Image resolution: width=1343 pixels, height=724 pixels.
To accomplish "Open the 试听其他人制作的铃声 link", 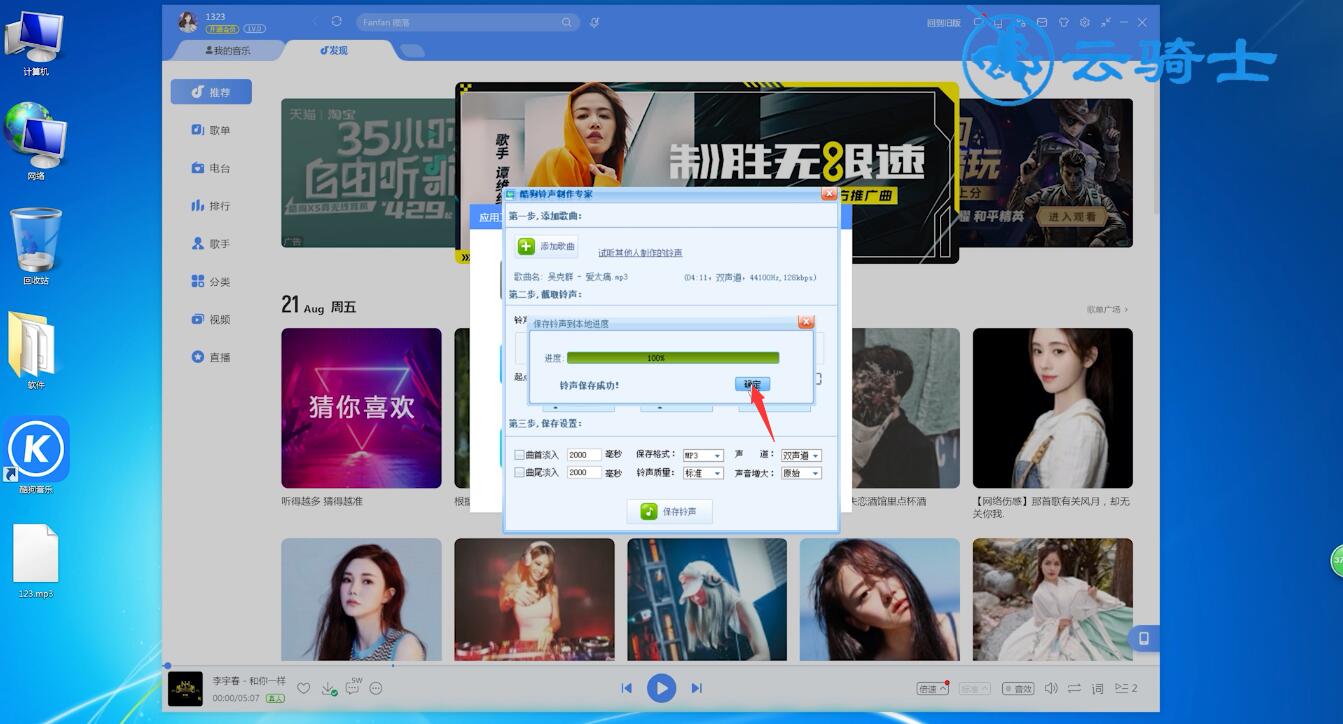I will coord(640,253).
